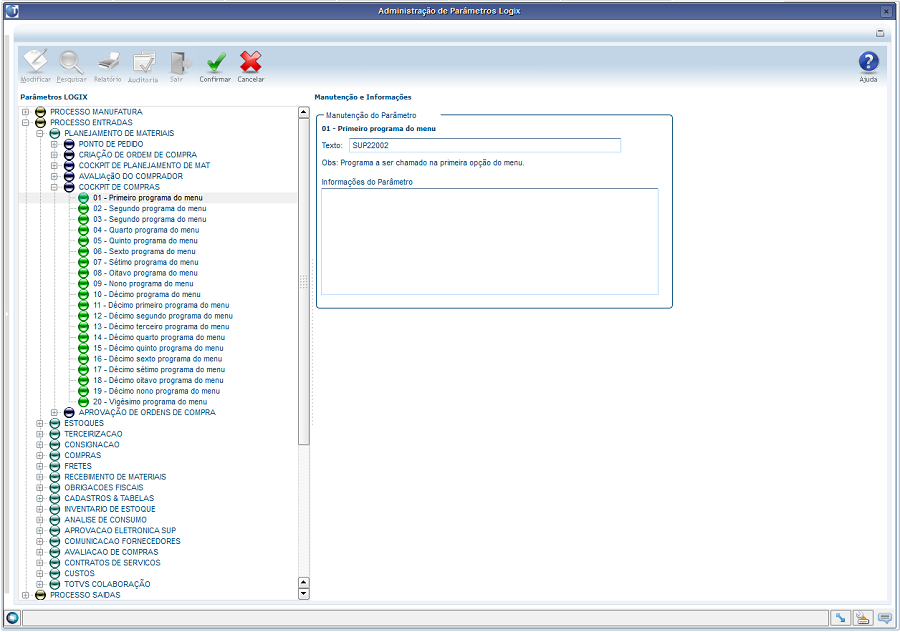Screen dimensions: 900x632
Task: Click the Texto field containing SUP22002
Action: click(x=484, y=145)
